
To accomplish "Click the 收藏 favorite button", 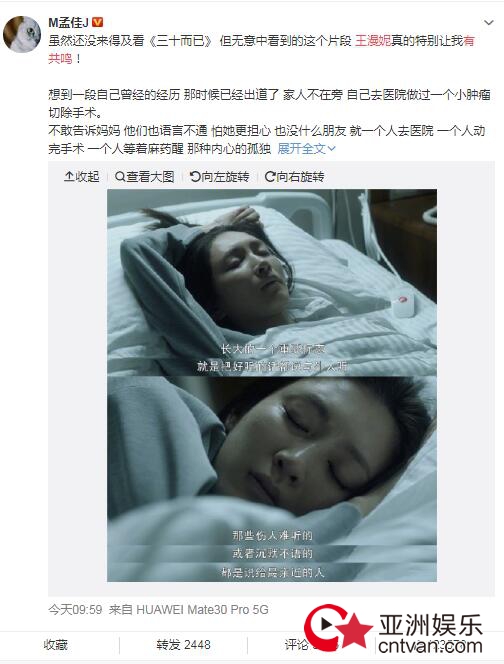I will 55,645.
